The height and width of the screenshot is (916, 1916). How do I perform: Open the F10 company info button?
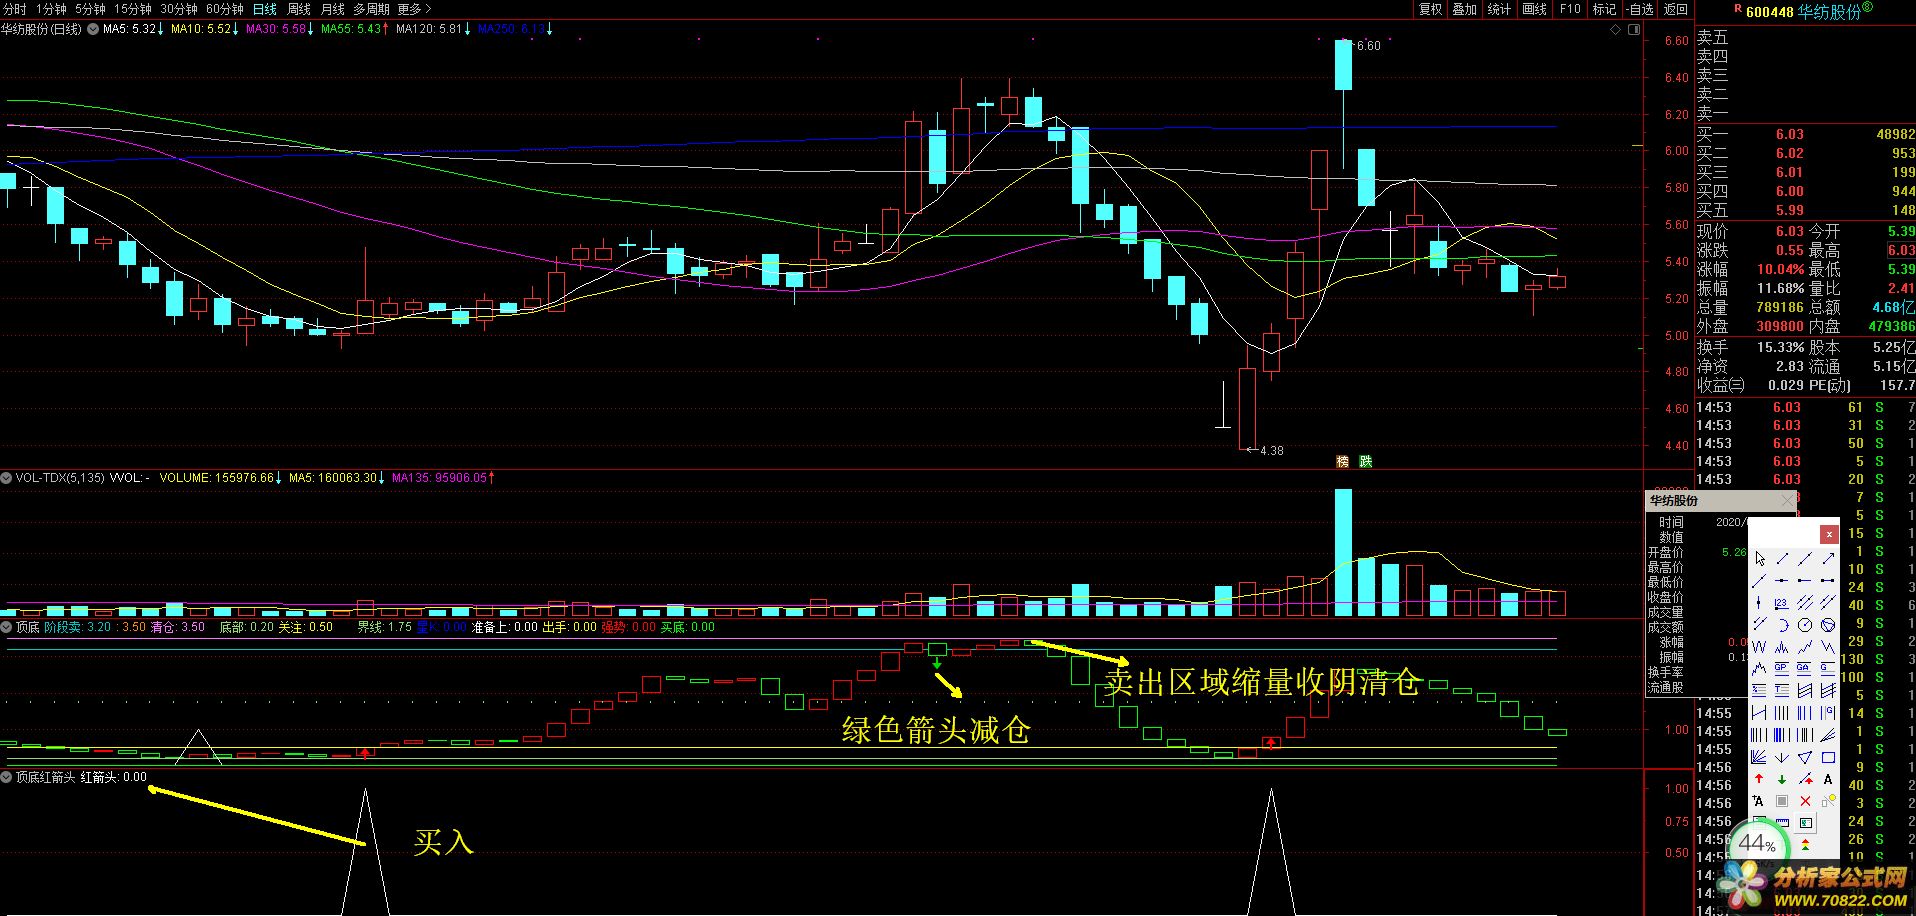1570,9
